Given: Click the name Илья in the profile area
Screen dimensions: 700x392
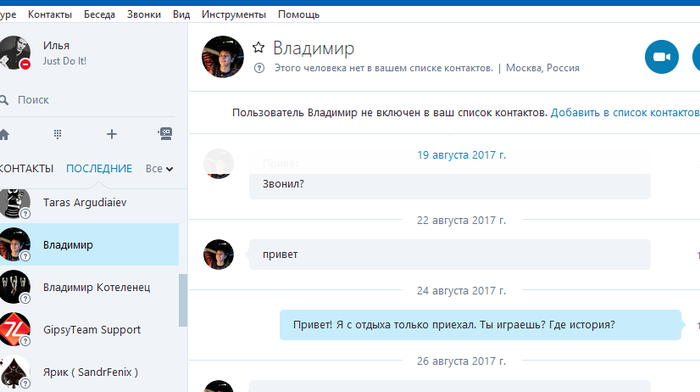Looking at the screenshot, I should 56,46.
